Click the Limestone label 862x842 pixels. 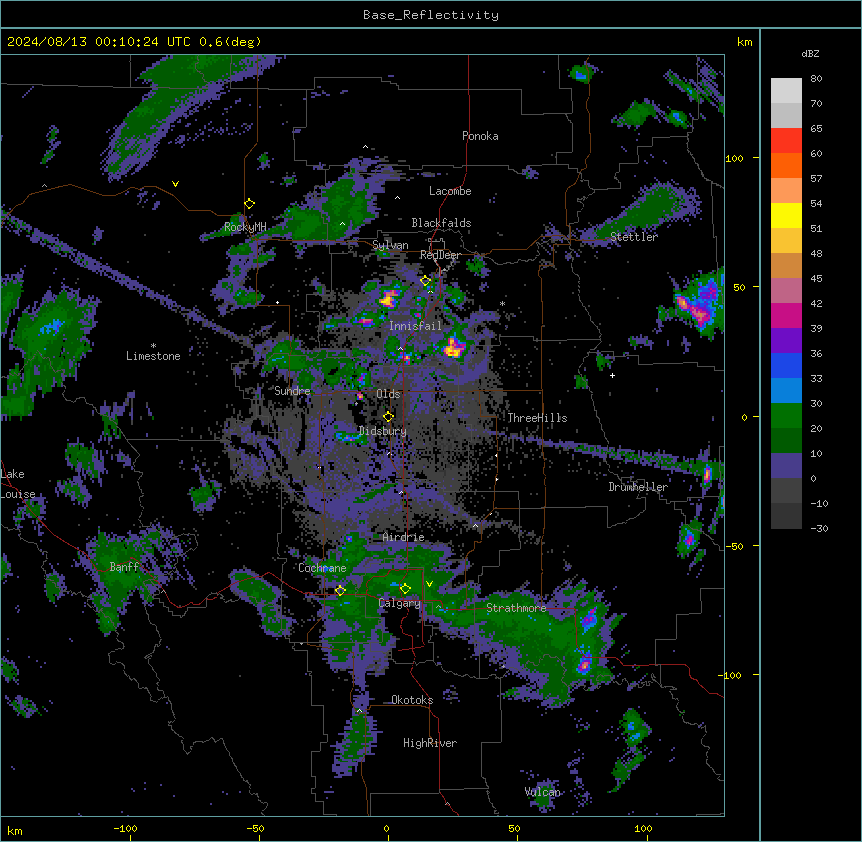pyautogui.click(x=153, y=356)
